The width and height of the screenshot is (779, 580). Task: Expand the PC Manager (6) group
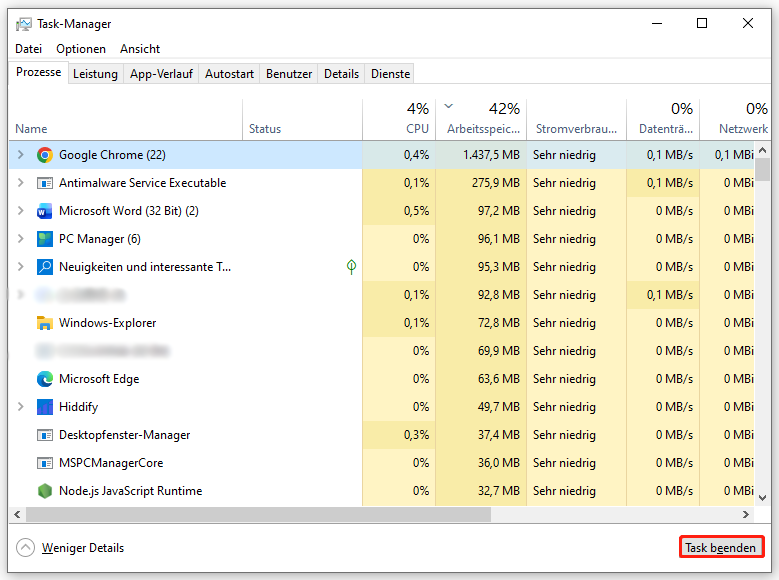click(x=20, y=239)
